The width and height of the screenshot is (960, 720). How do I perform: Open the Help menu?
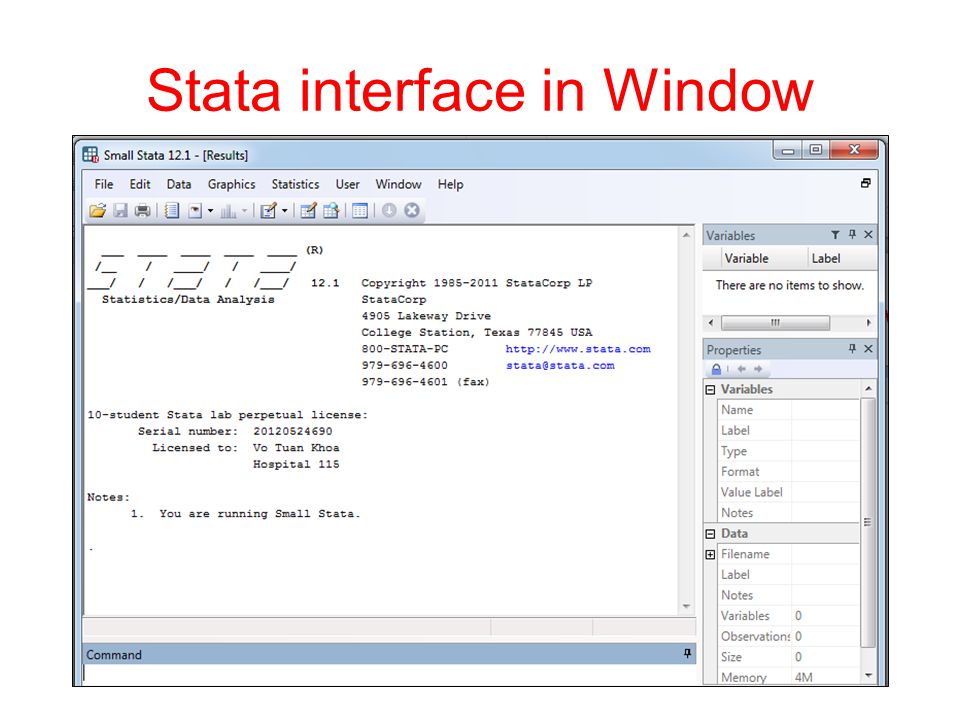tap(450, 184)
